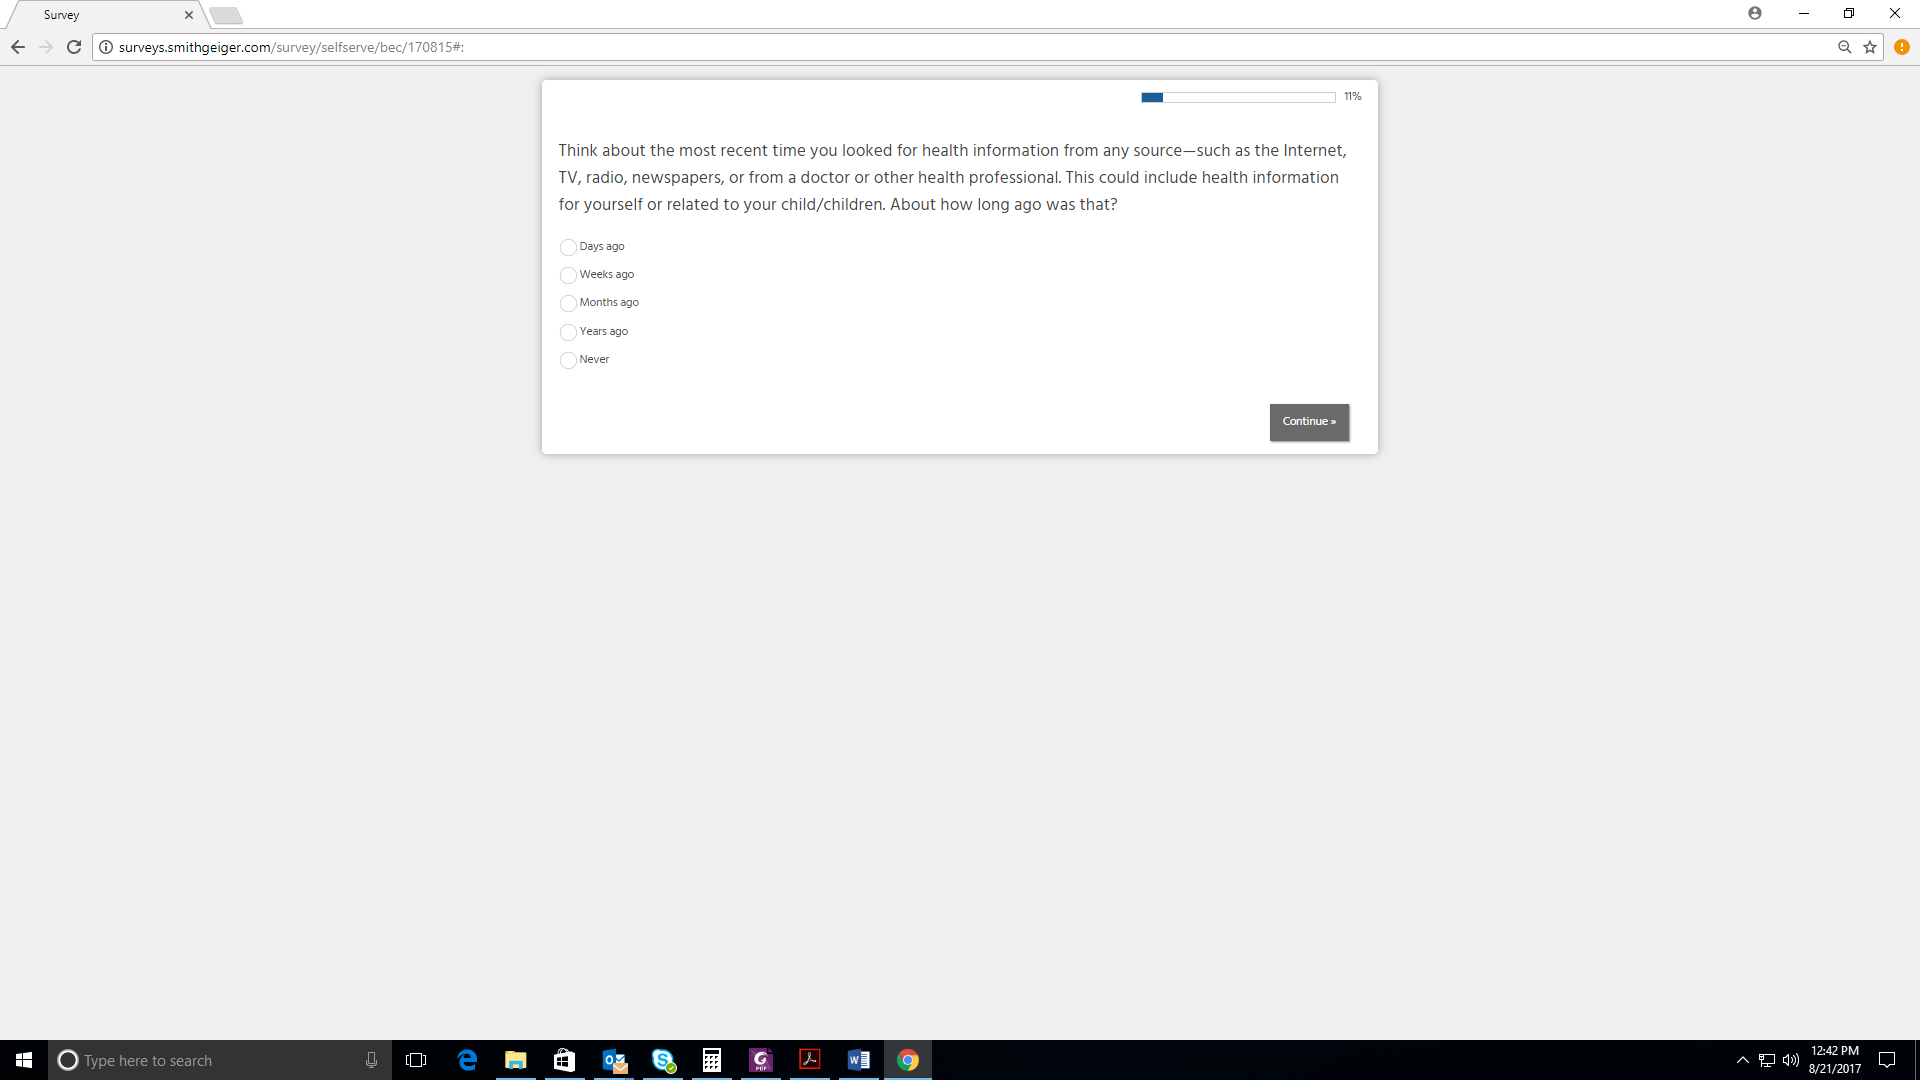Viewport: 1920px width, 1080px height.
Task: Select 'Years ago' answer
Action: tap(568, 332)
